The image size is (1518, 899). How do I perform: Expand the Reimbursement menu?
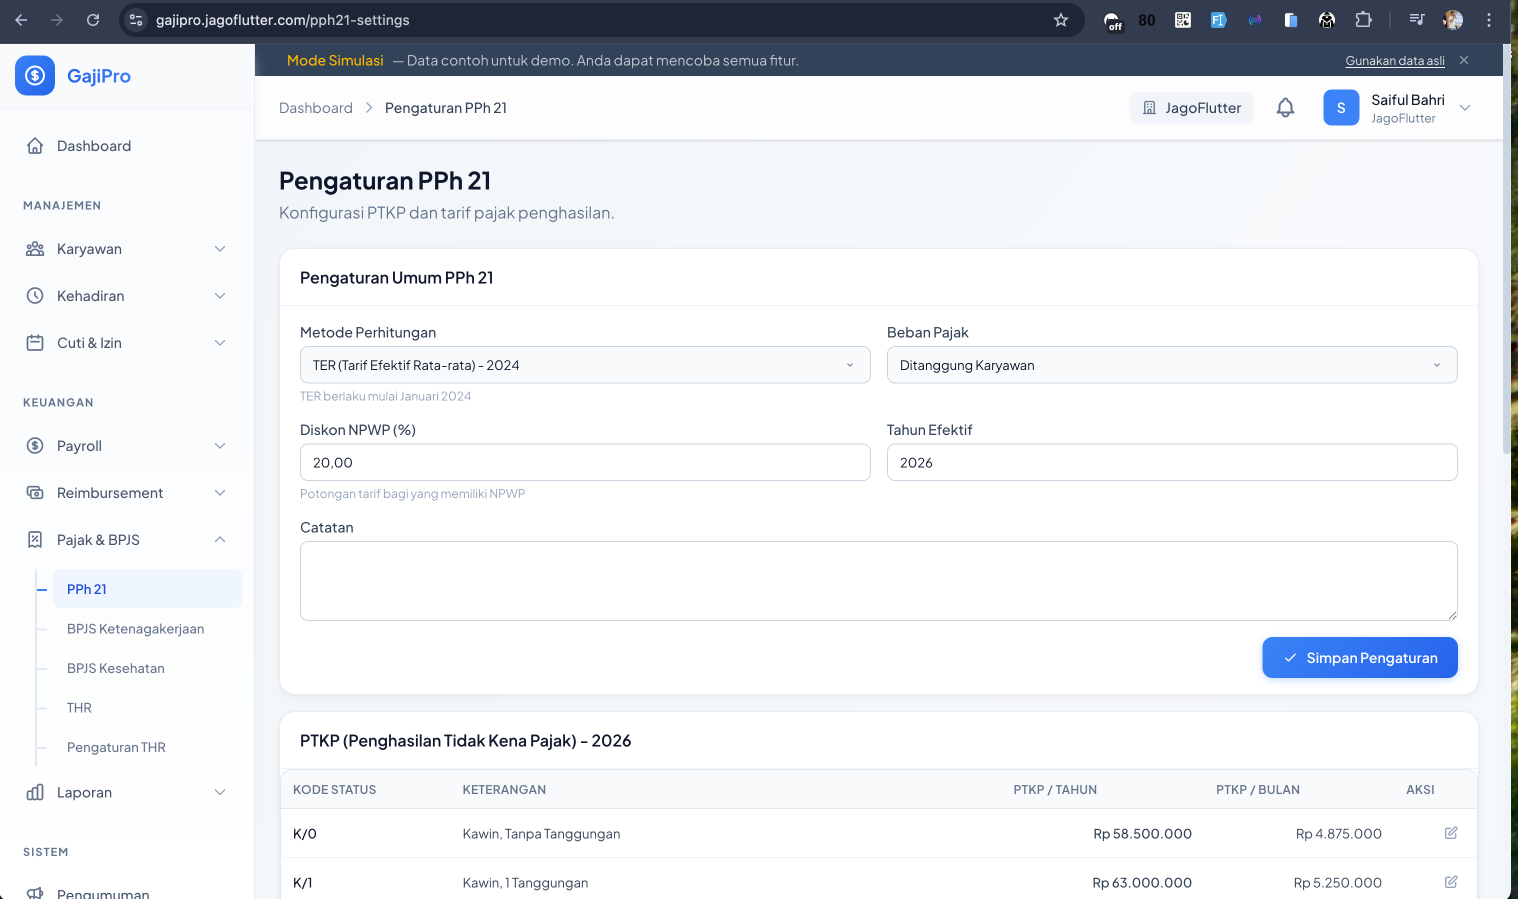(x=127, y=493)
